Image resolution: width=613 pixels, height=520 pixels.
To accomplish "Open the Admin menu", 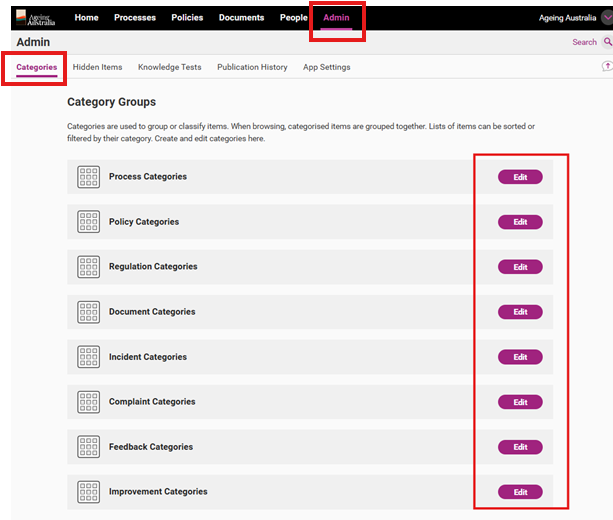I will tap(336, 18).
